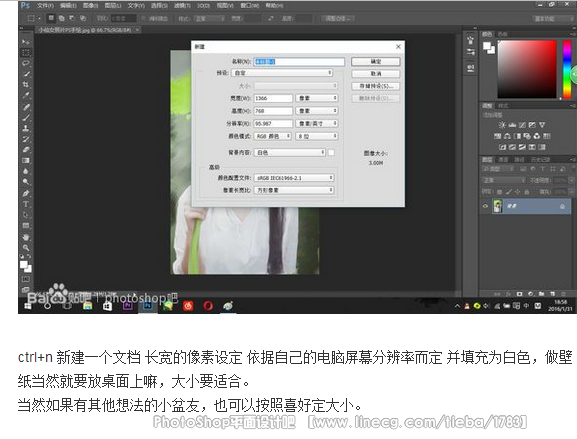Open the Edit menu
The height and width of the screenshot is (439, 577).
(x=68, y=6)
